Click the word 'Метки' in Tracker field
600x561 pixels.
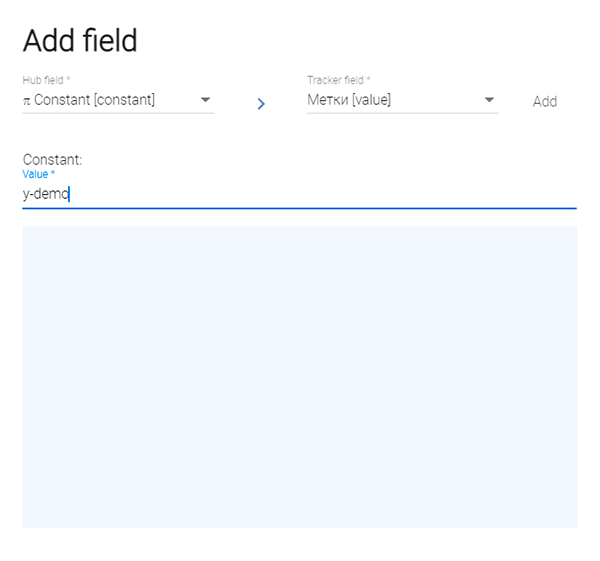327,100
